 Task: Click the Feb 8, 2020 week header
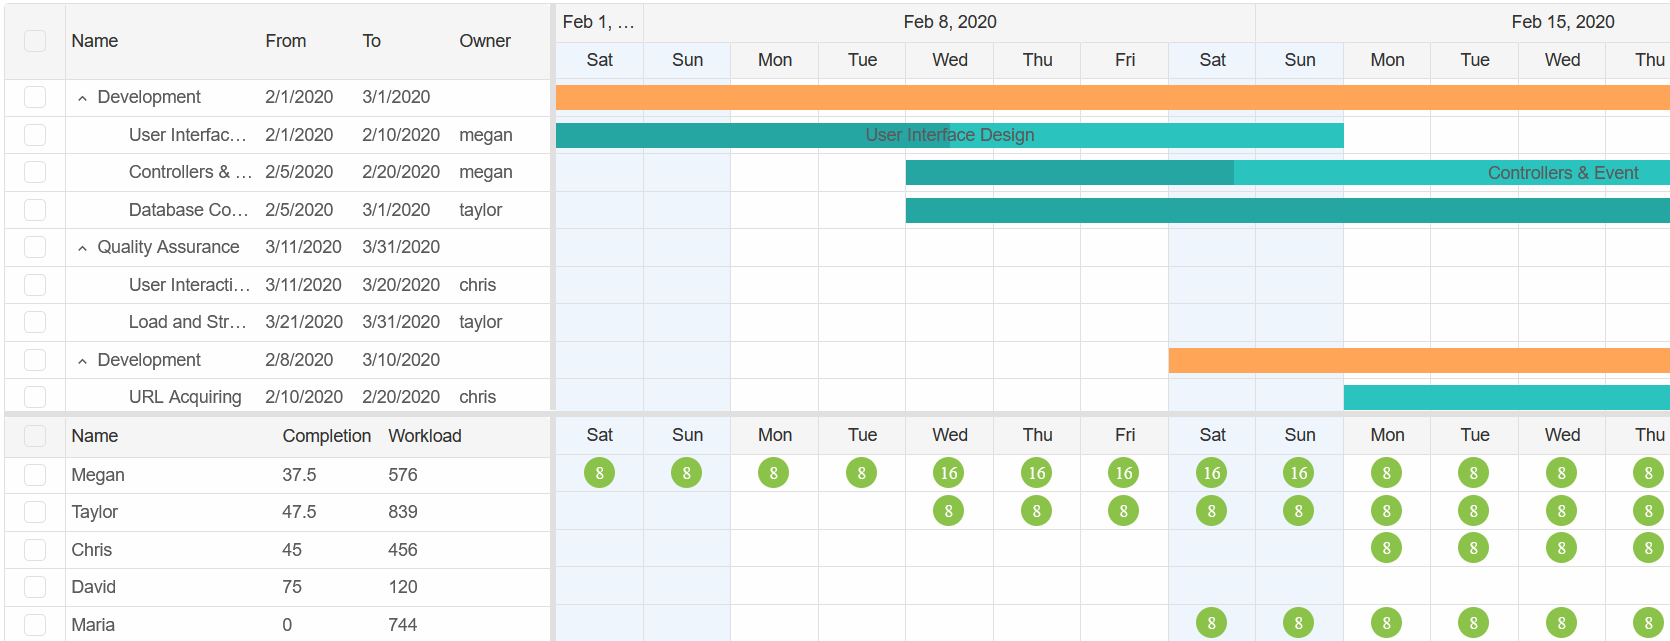point(949,22)
